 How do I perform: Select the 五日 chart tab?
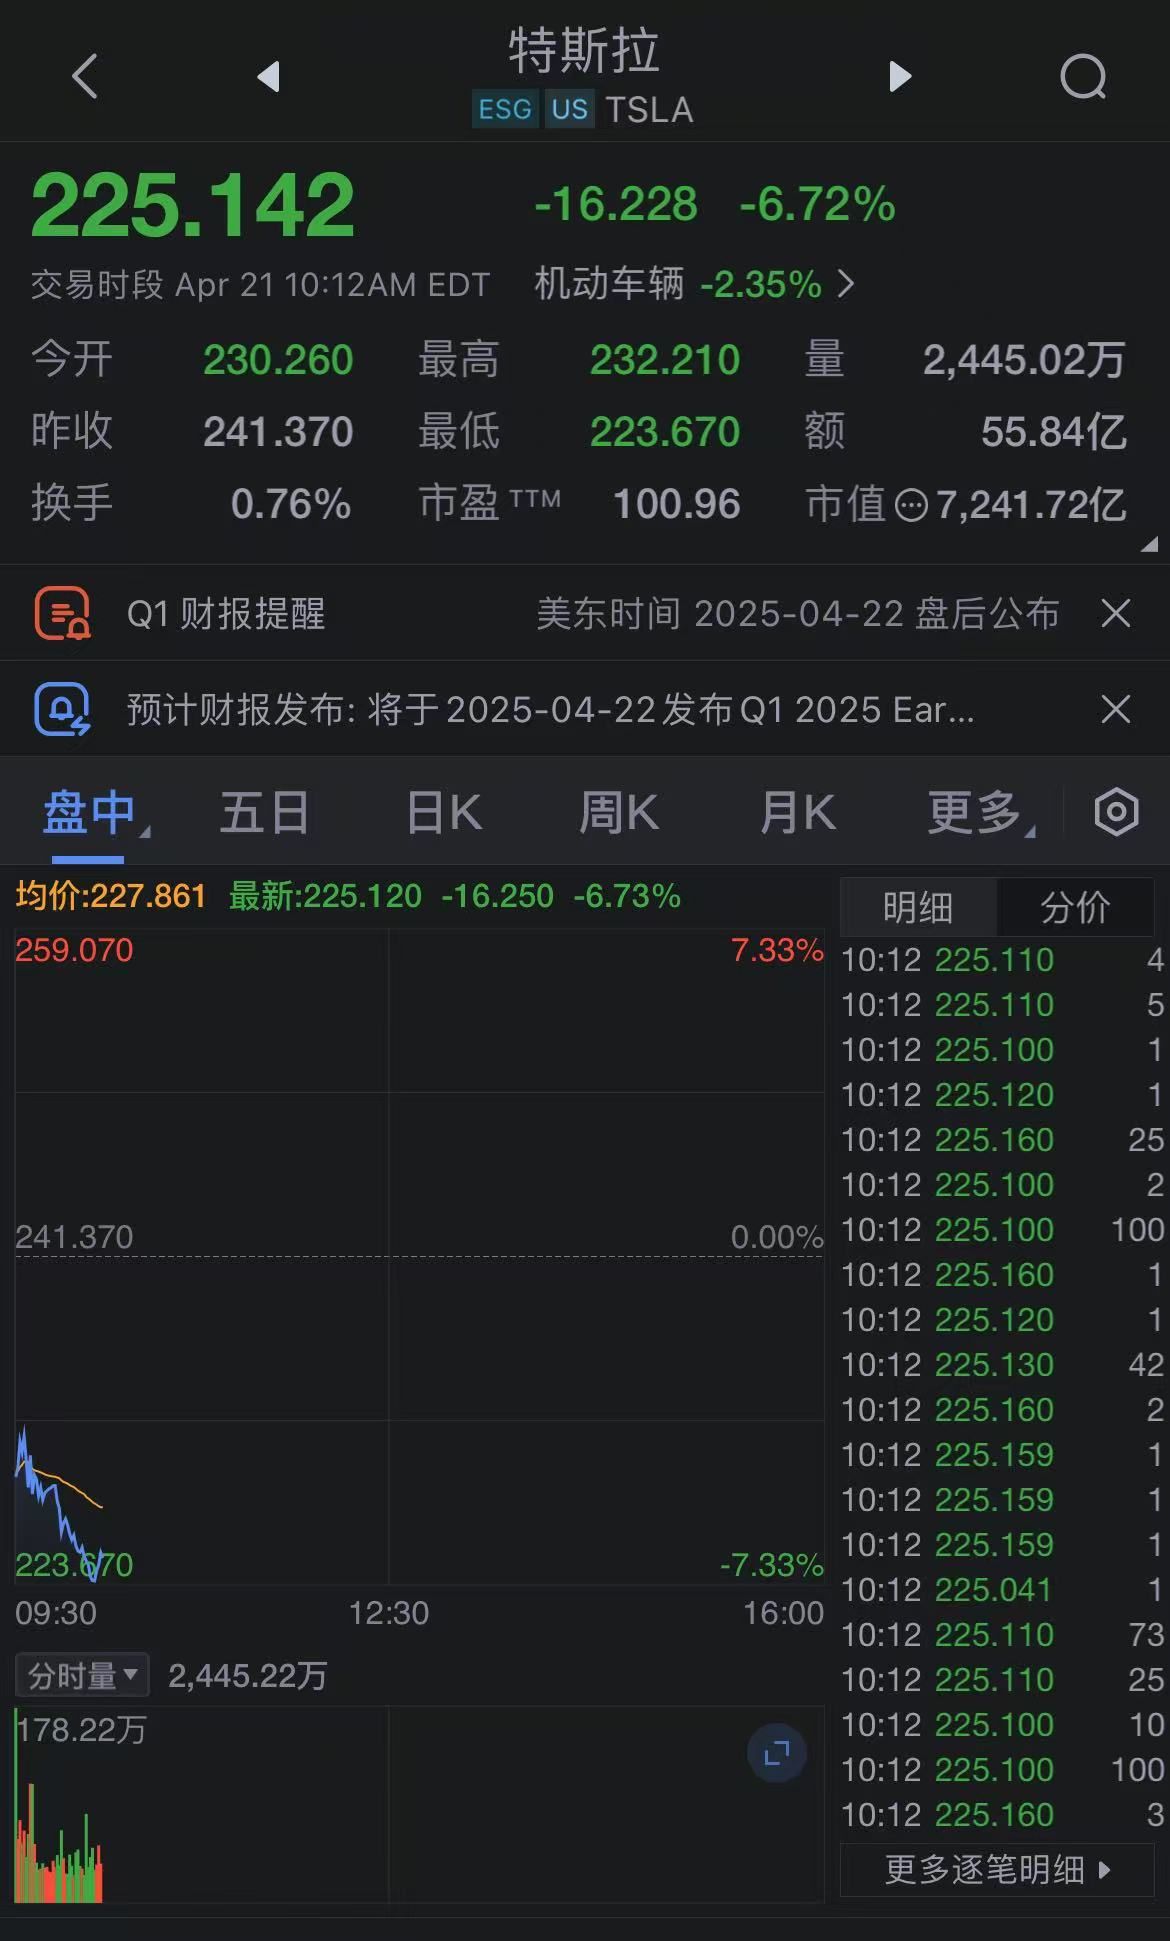pyautogui.click(x=264, y=812)
